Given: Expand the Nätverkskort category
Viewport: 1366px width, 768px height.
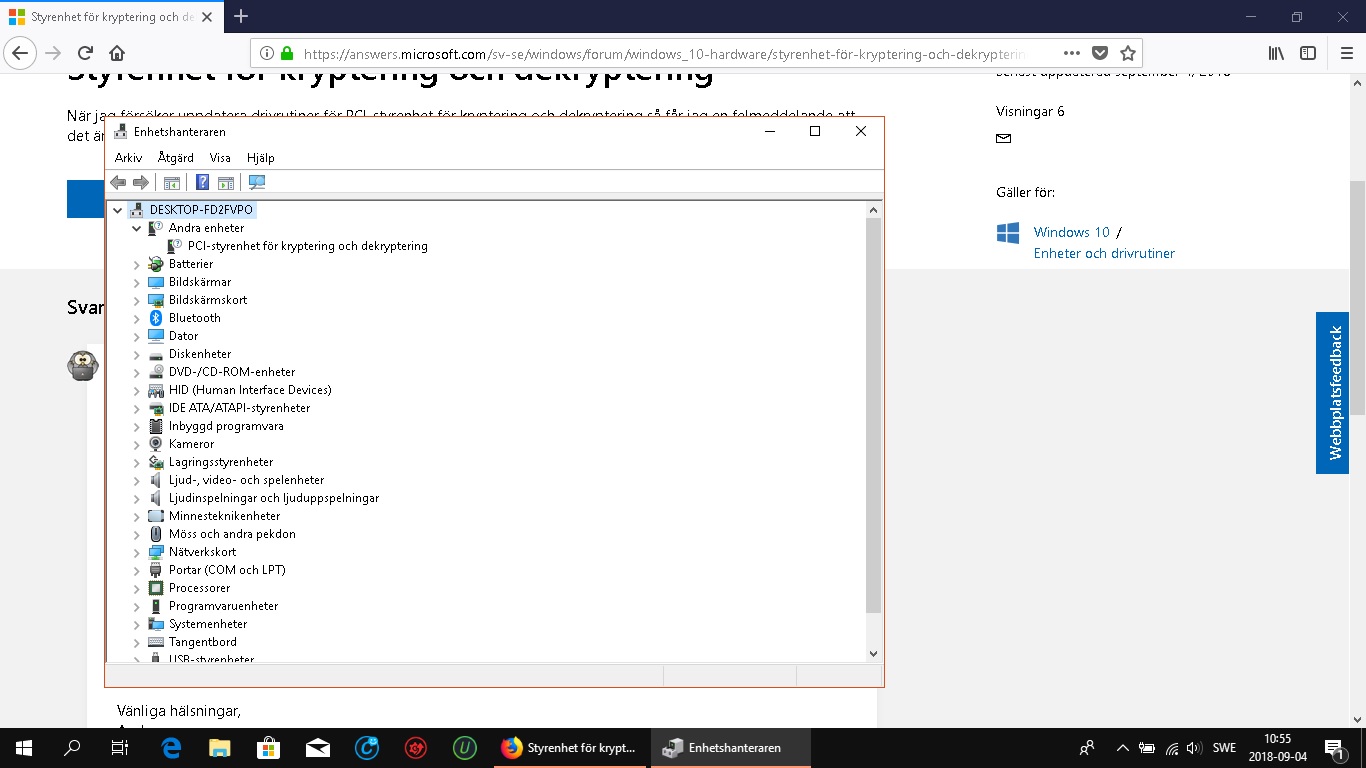Looking at the screenshot, I should click(137, 552).
